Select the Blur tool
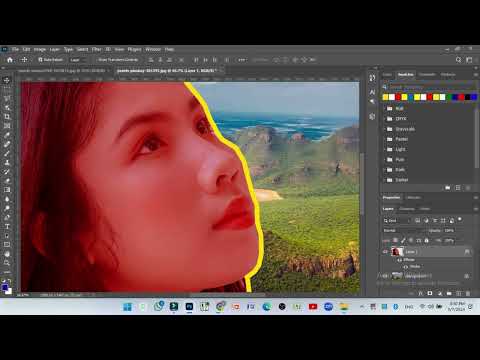480x360 pixels. click(7, 199)
